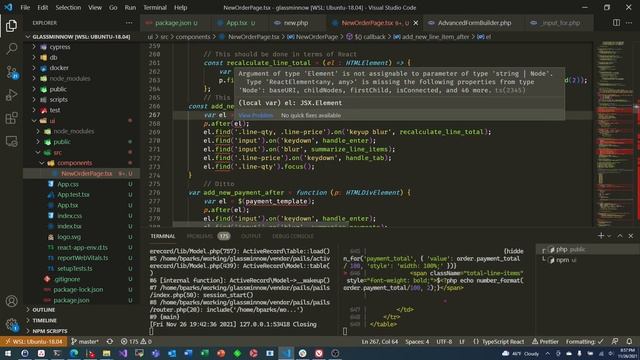The height and width of the screenshot is (360, 640).
Task: Close the terminal panel
Action: click(x=631, y=236)
